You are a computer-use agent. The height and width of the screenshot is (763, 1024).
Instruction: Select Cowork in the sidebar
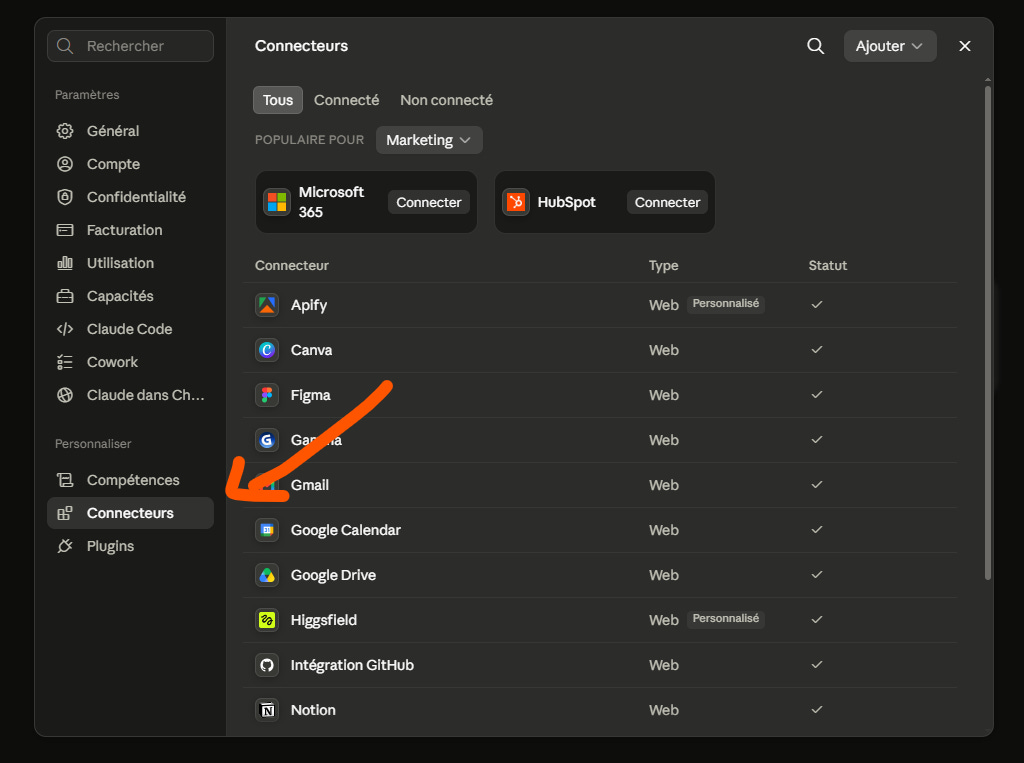coord(130,362)
